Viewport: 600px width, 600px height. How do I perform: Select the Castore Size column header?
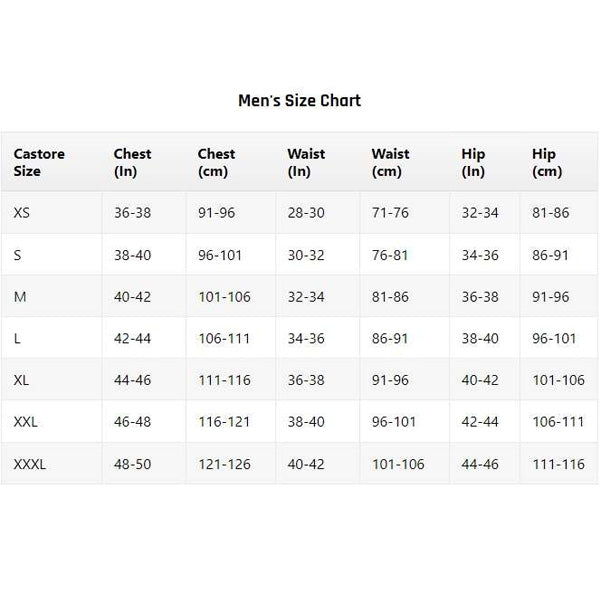(x=39, y=162)
